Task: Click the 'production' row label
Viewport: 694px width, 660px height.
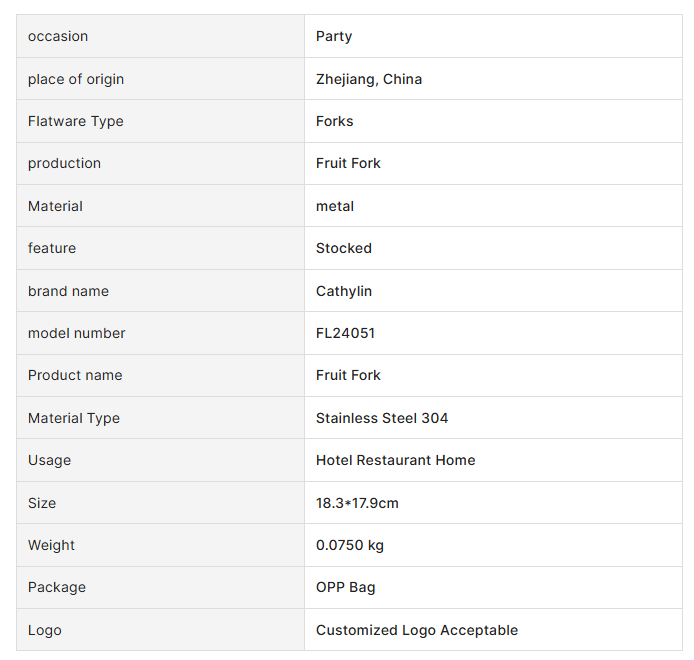Action: [x=64, y=163]
